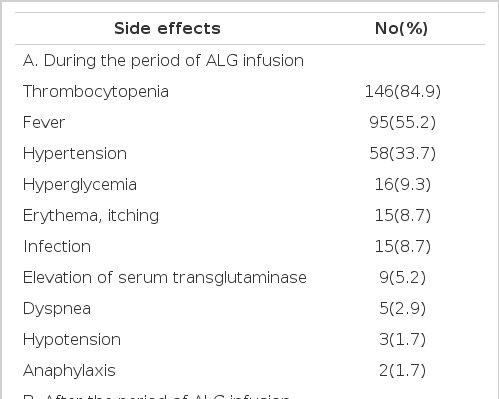Click the value 16(9.3)

[403, 184]
